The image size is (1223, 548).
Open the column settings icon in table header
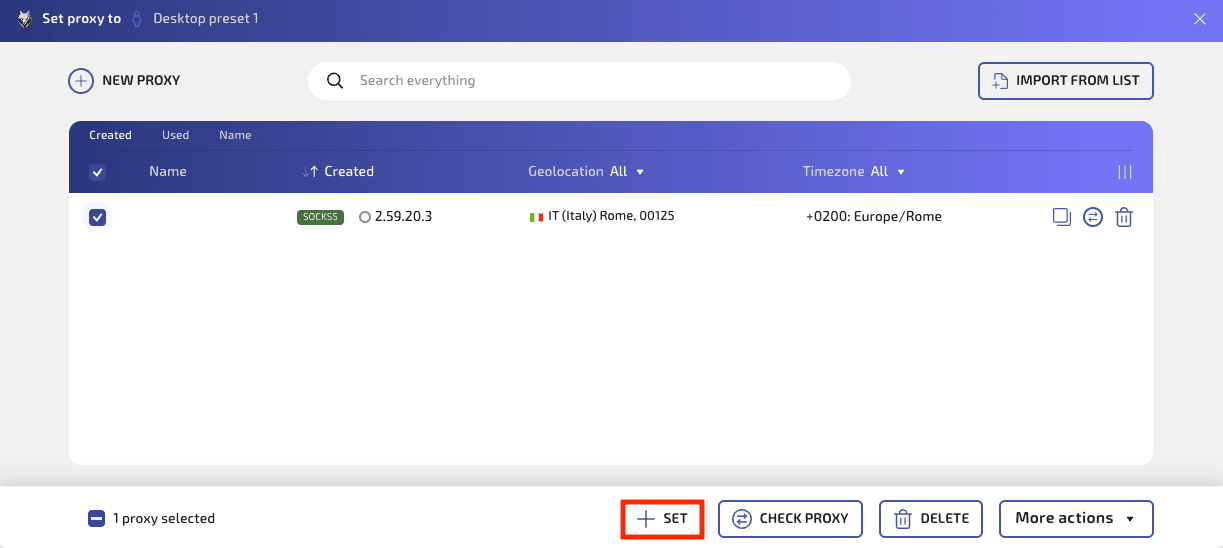[1125, 172]
